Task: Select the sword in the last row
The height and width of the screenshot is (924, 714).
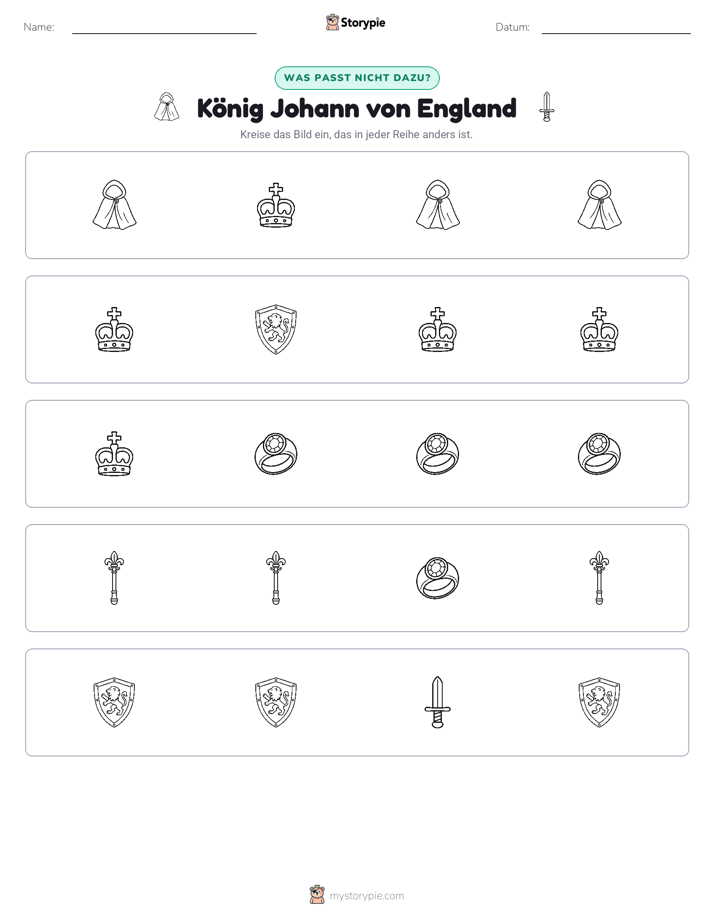Action: (x=437, y=702)
